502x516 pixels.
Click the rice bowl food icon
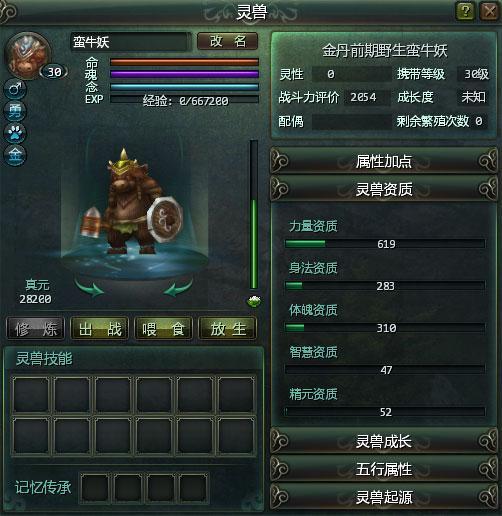point(254,301)
